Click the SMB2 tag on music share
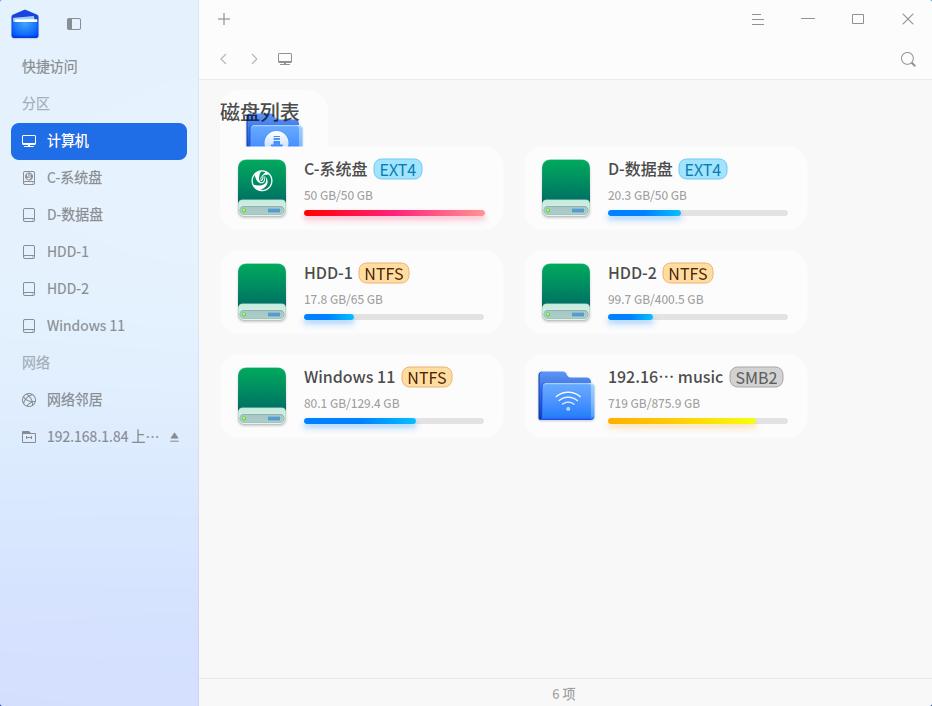This screenshot has width=932, height=706. (756, 378)
